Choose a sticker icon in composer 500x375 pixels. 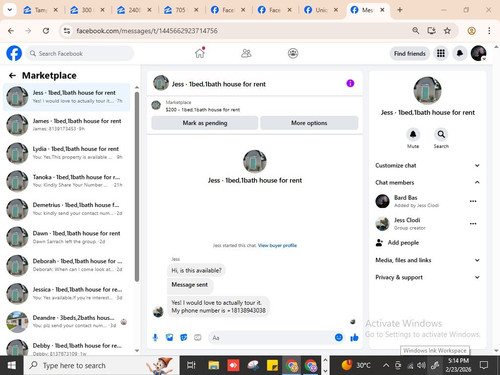[x=184, y=338]
